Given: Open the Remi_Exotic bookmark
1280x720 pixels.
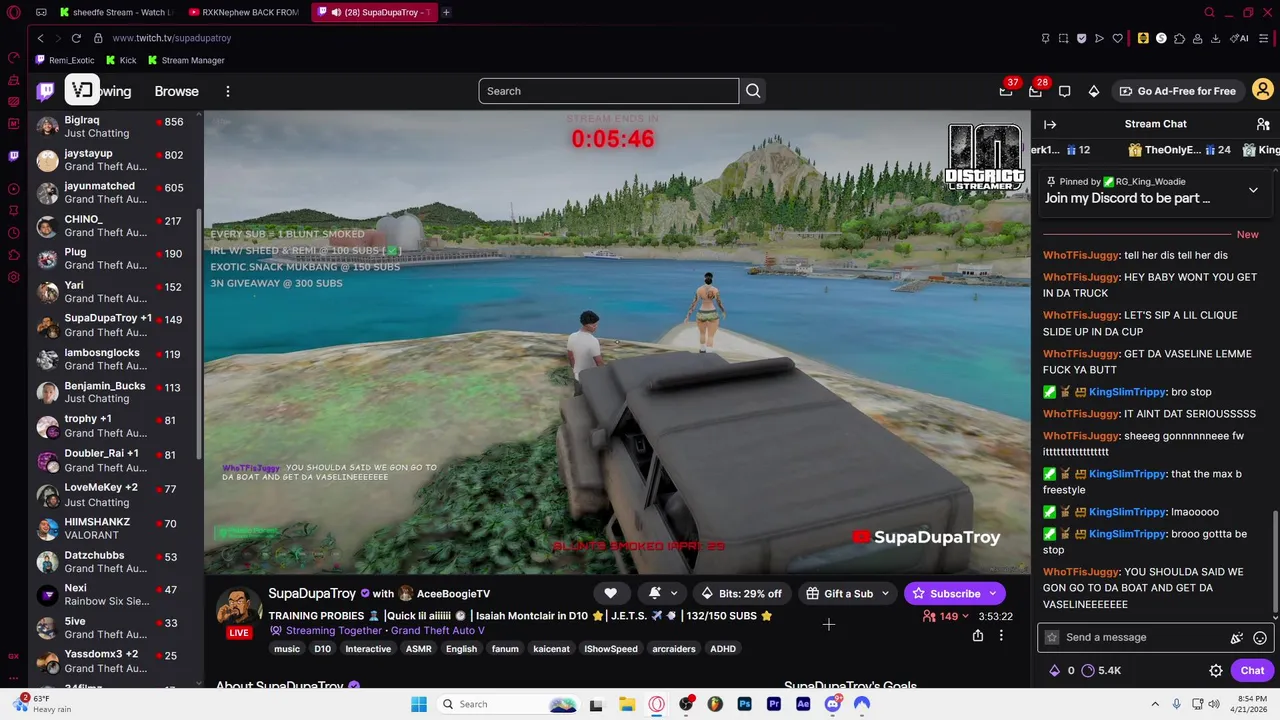Looking at the screenshot, I should [65, 60].
